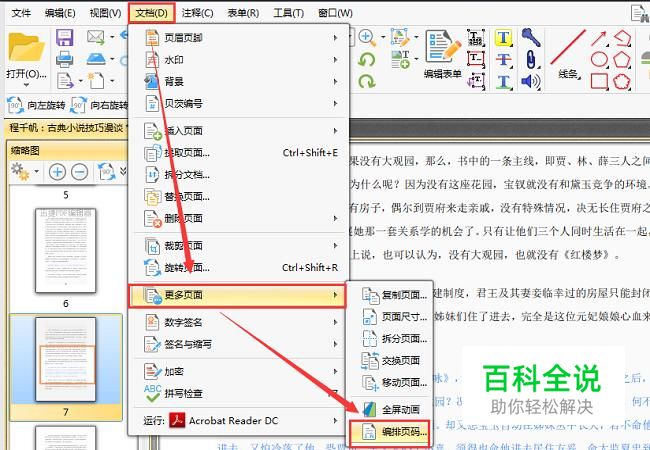This screenshot has height=450, width=650.
Task: Select the rectangle shape tool
Action: pyautogui.click(x=599, y=81)
